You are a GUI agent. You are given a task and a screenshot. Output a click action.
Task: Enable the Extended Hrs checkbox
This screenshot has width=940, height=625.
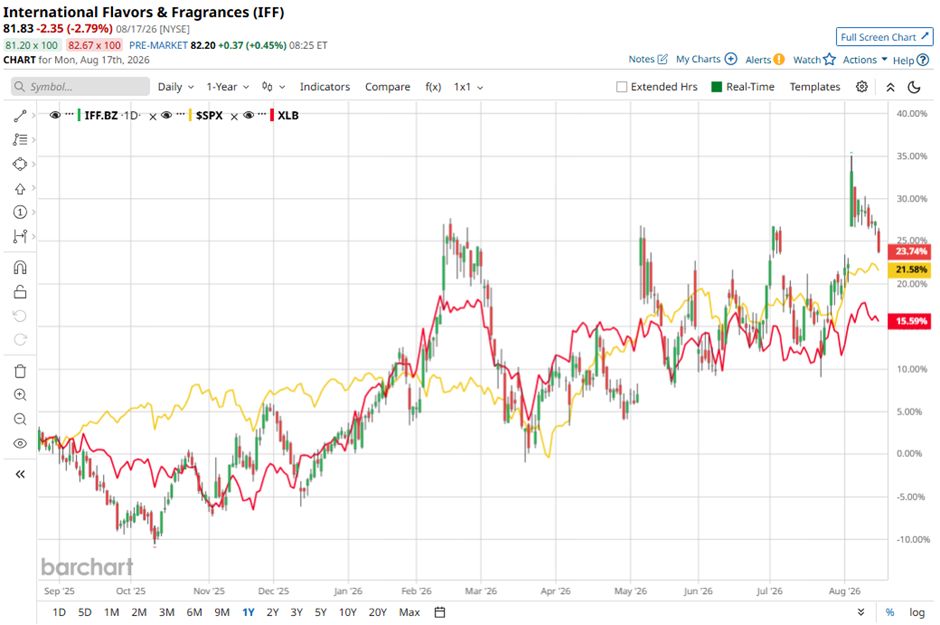tap(622, 87)
